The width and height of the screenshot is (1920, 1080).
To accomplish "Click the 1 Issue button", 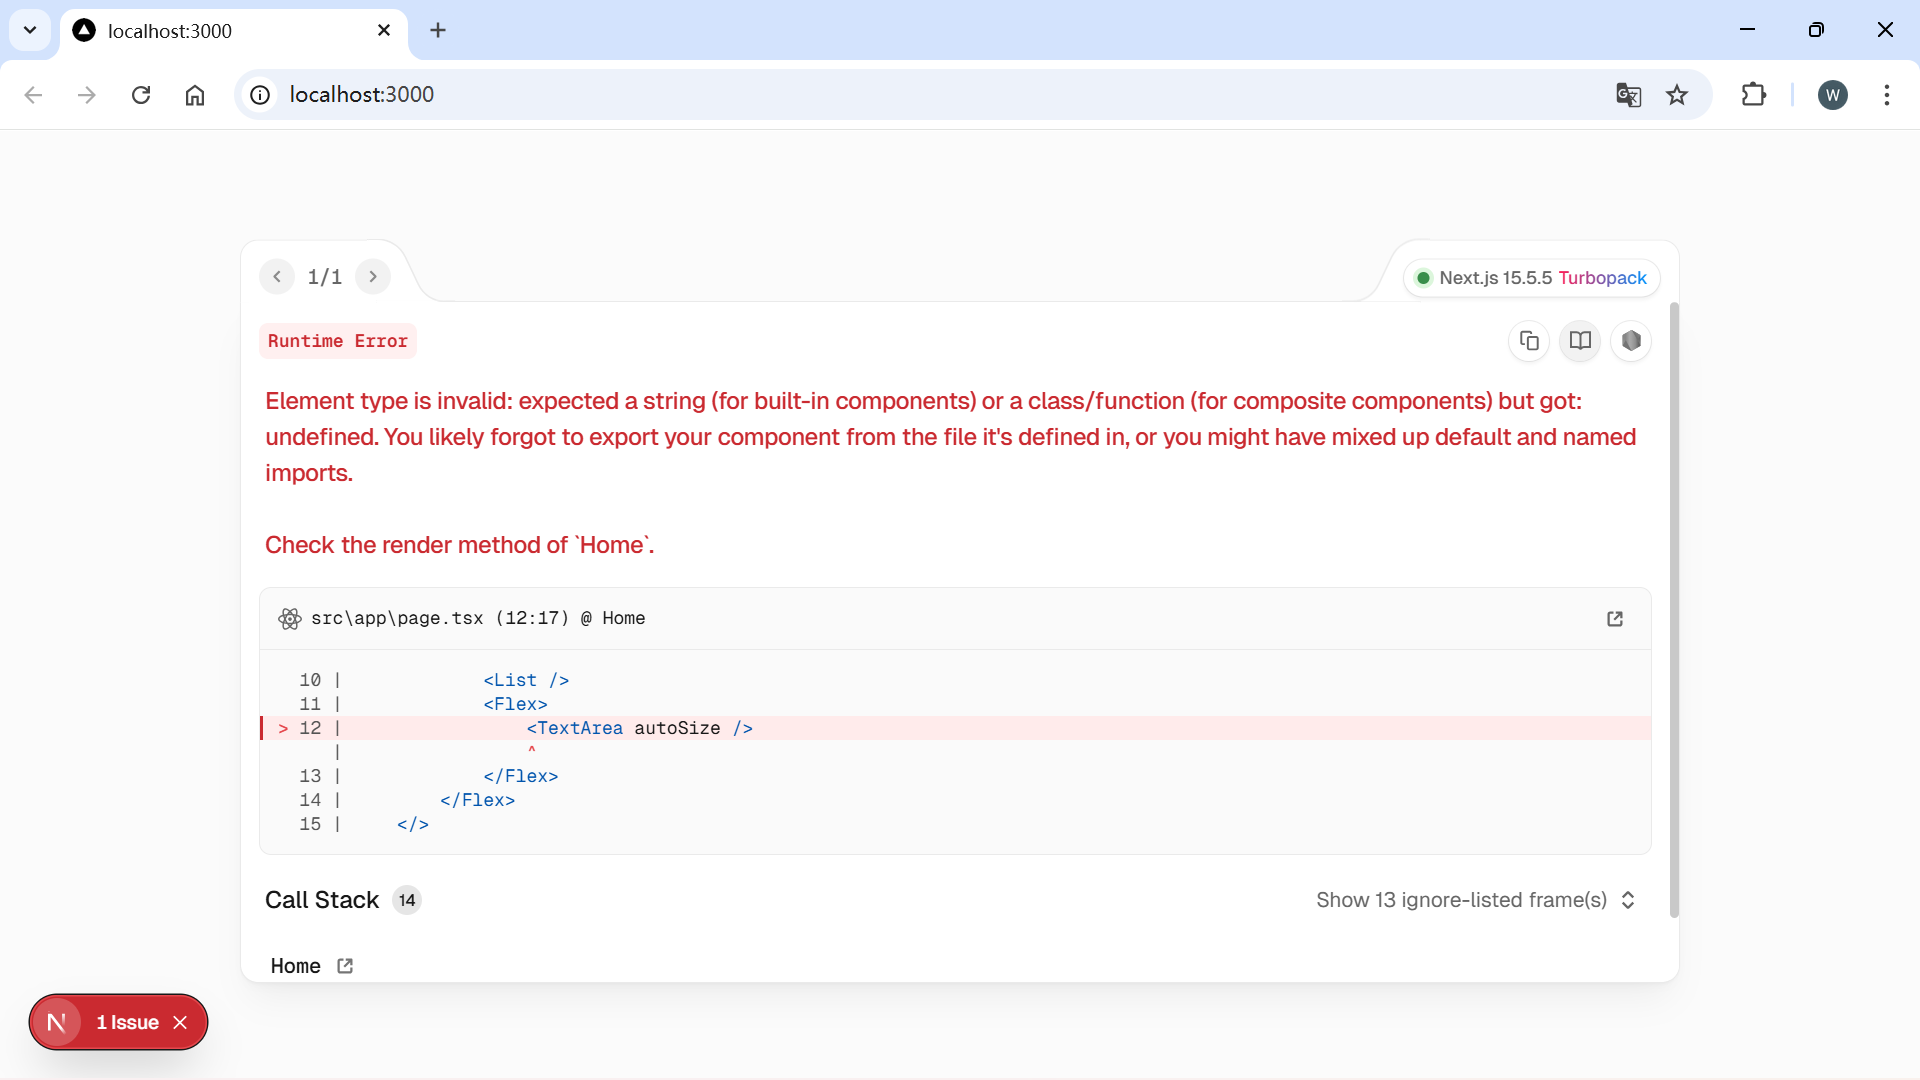I will pos(127,1022).
